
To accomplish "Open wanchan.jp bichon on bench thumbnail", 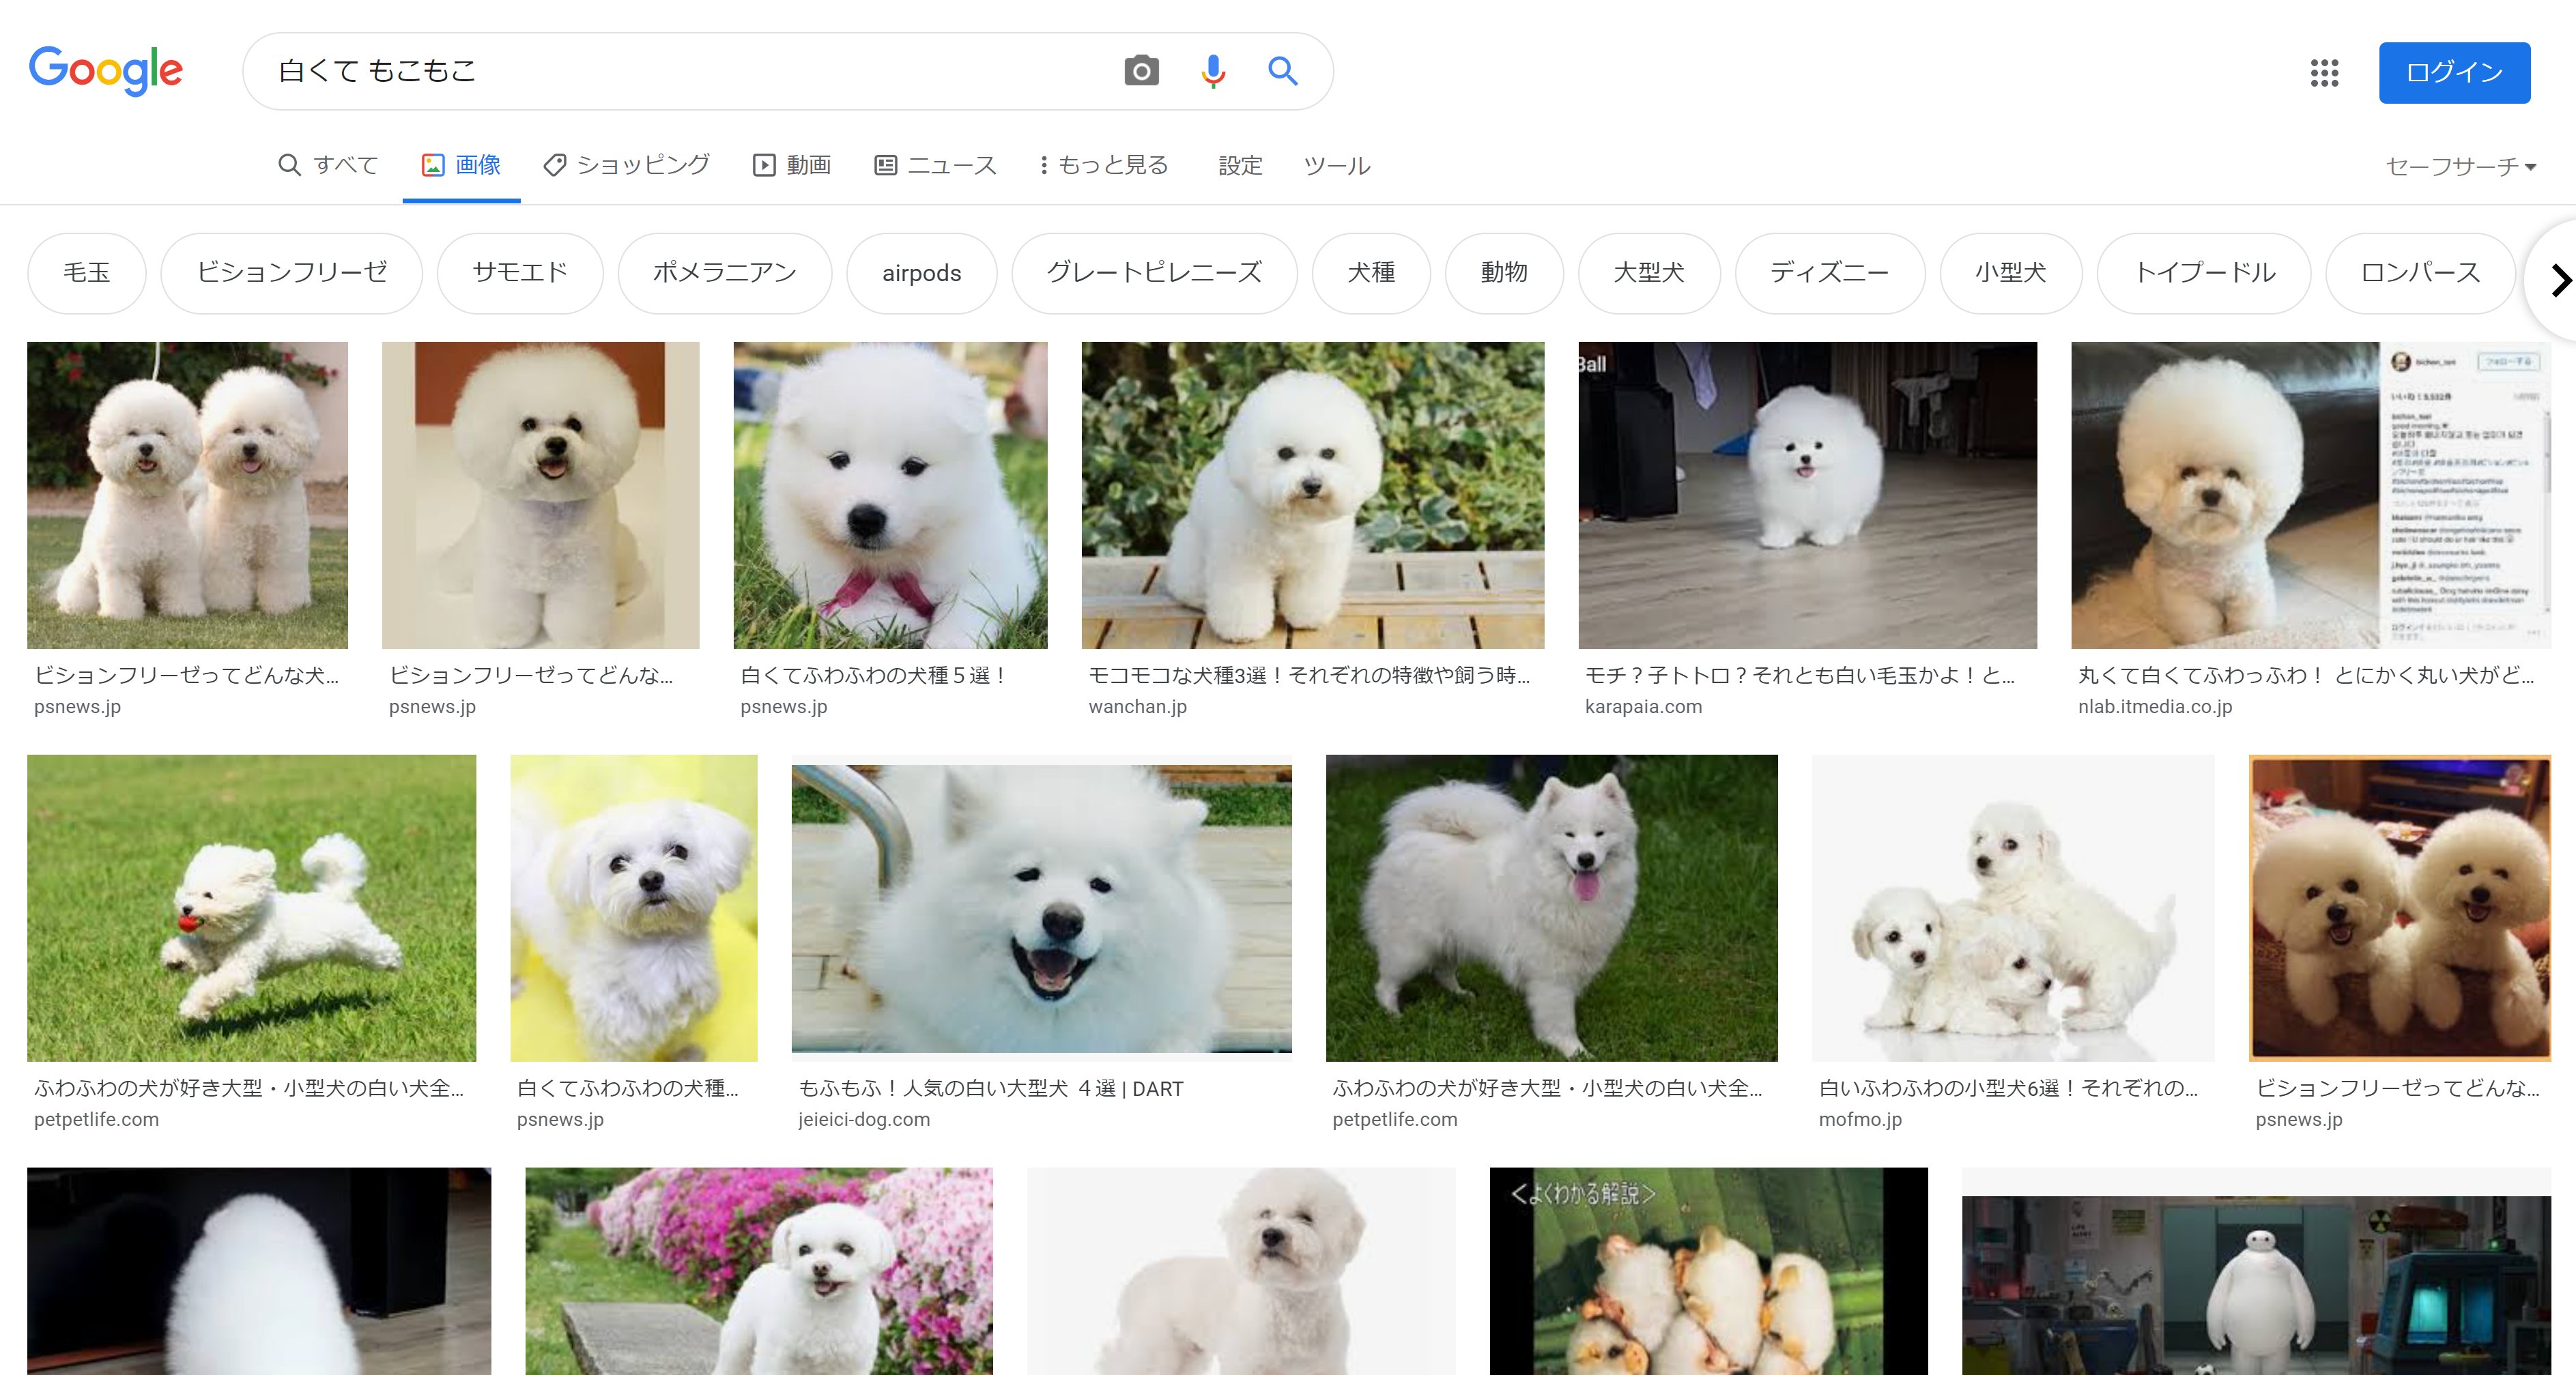I will click(x=1312, y=495).
